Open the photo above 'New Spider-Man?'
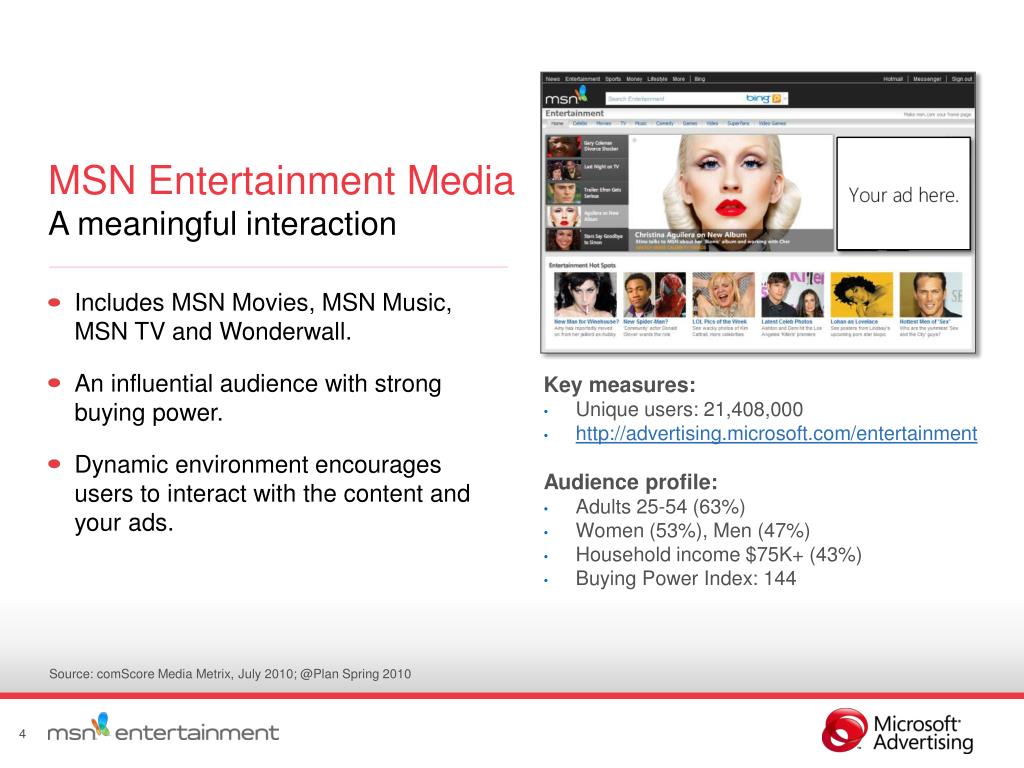This screenshot has height=768, width=1024. pyautogui.click(x=654, y=295)
